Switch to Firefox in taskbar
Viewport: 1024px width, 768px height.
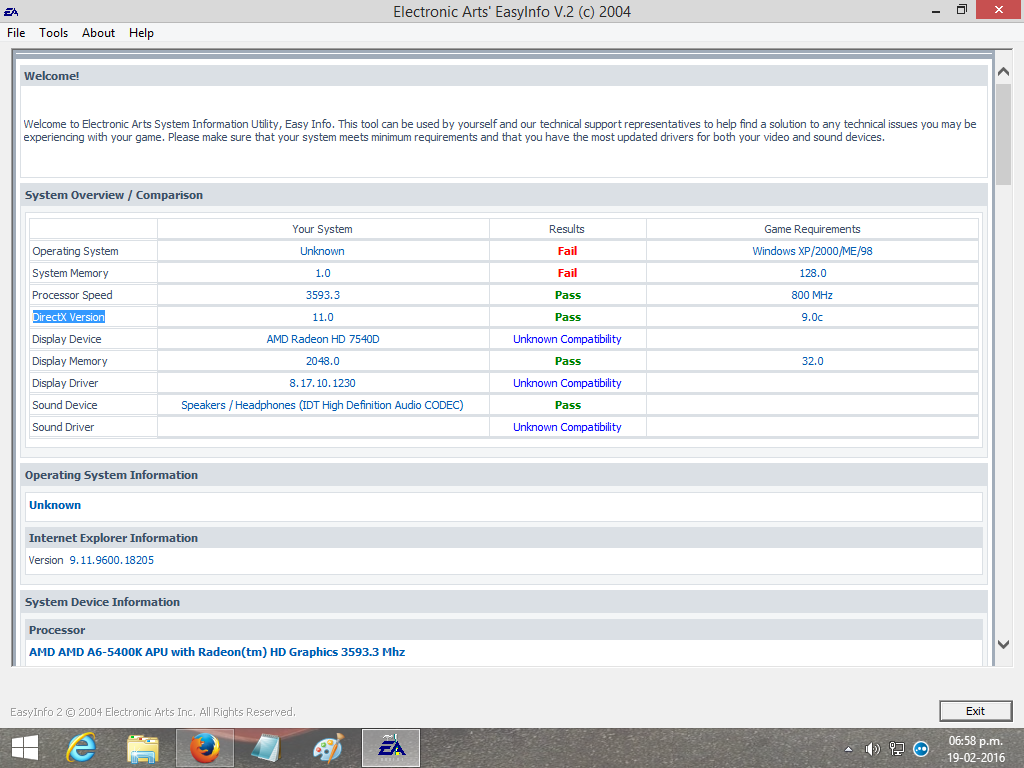tap(204, 748)
